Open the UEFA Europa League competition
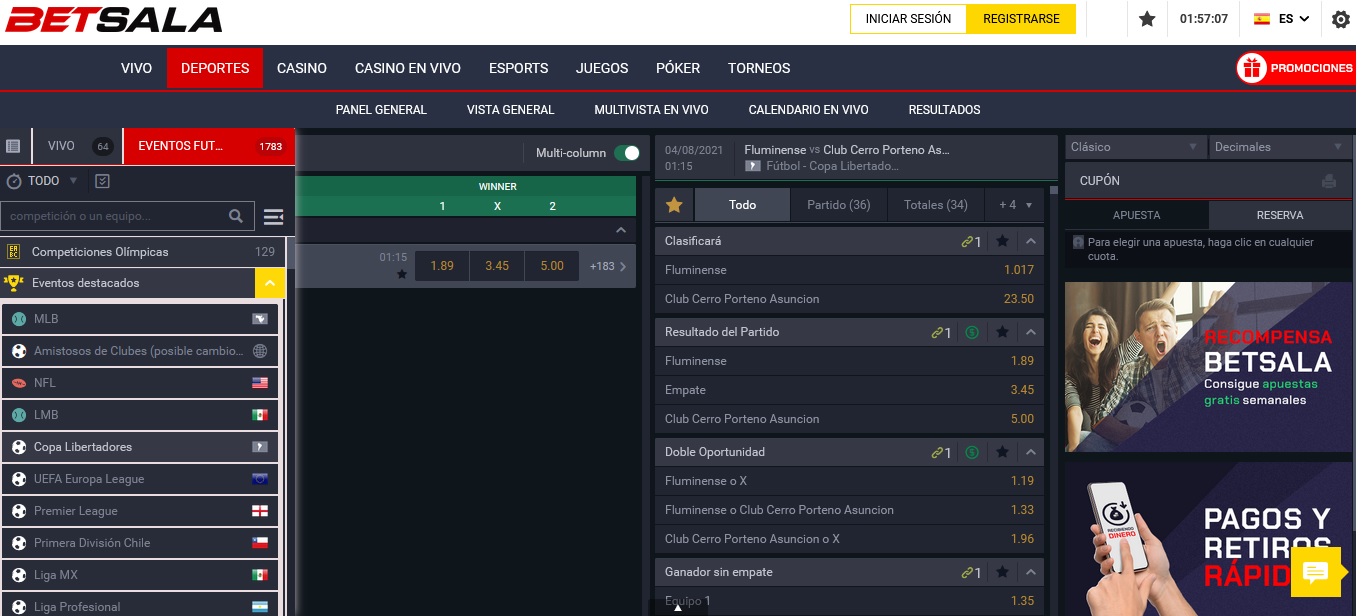The image size is (1366, 616). (x=140, y=479)
